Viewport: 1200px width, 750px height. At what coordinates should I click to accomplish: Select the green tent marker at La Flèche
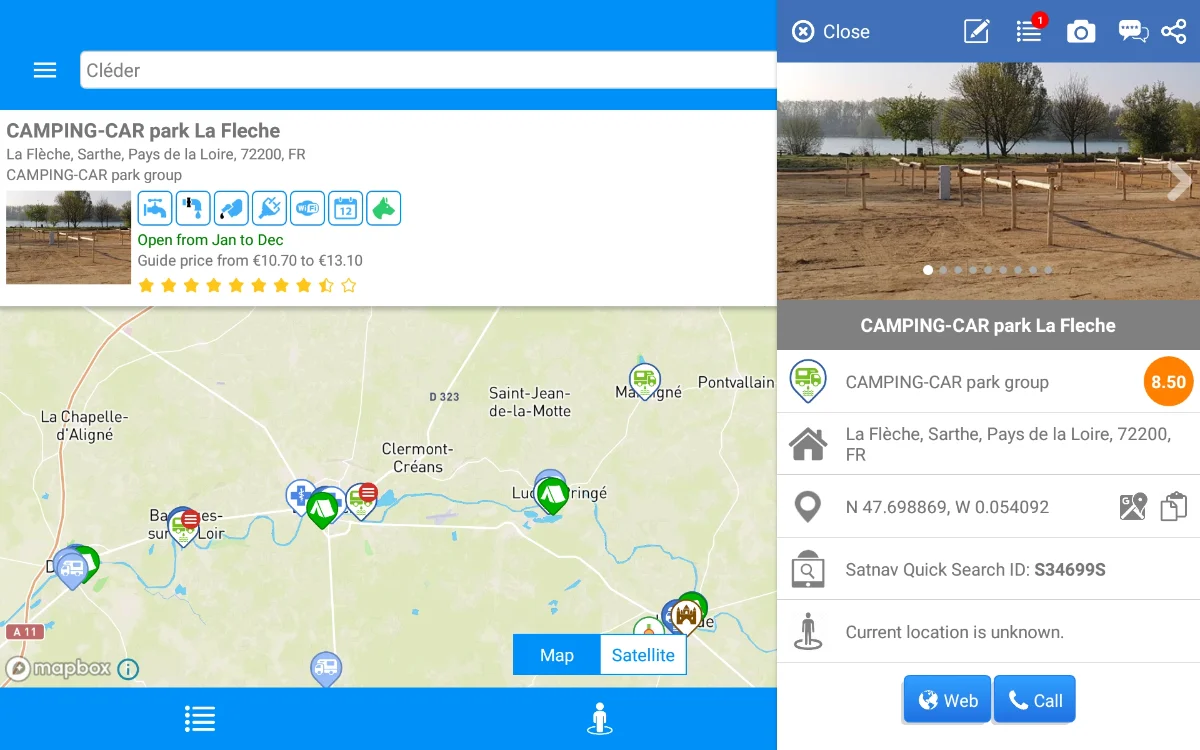click(x=321, y=509)
